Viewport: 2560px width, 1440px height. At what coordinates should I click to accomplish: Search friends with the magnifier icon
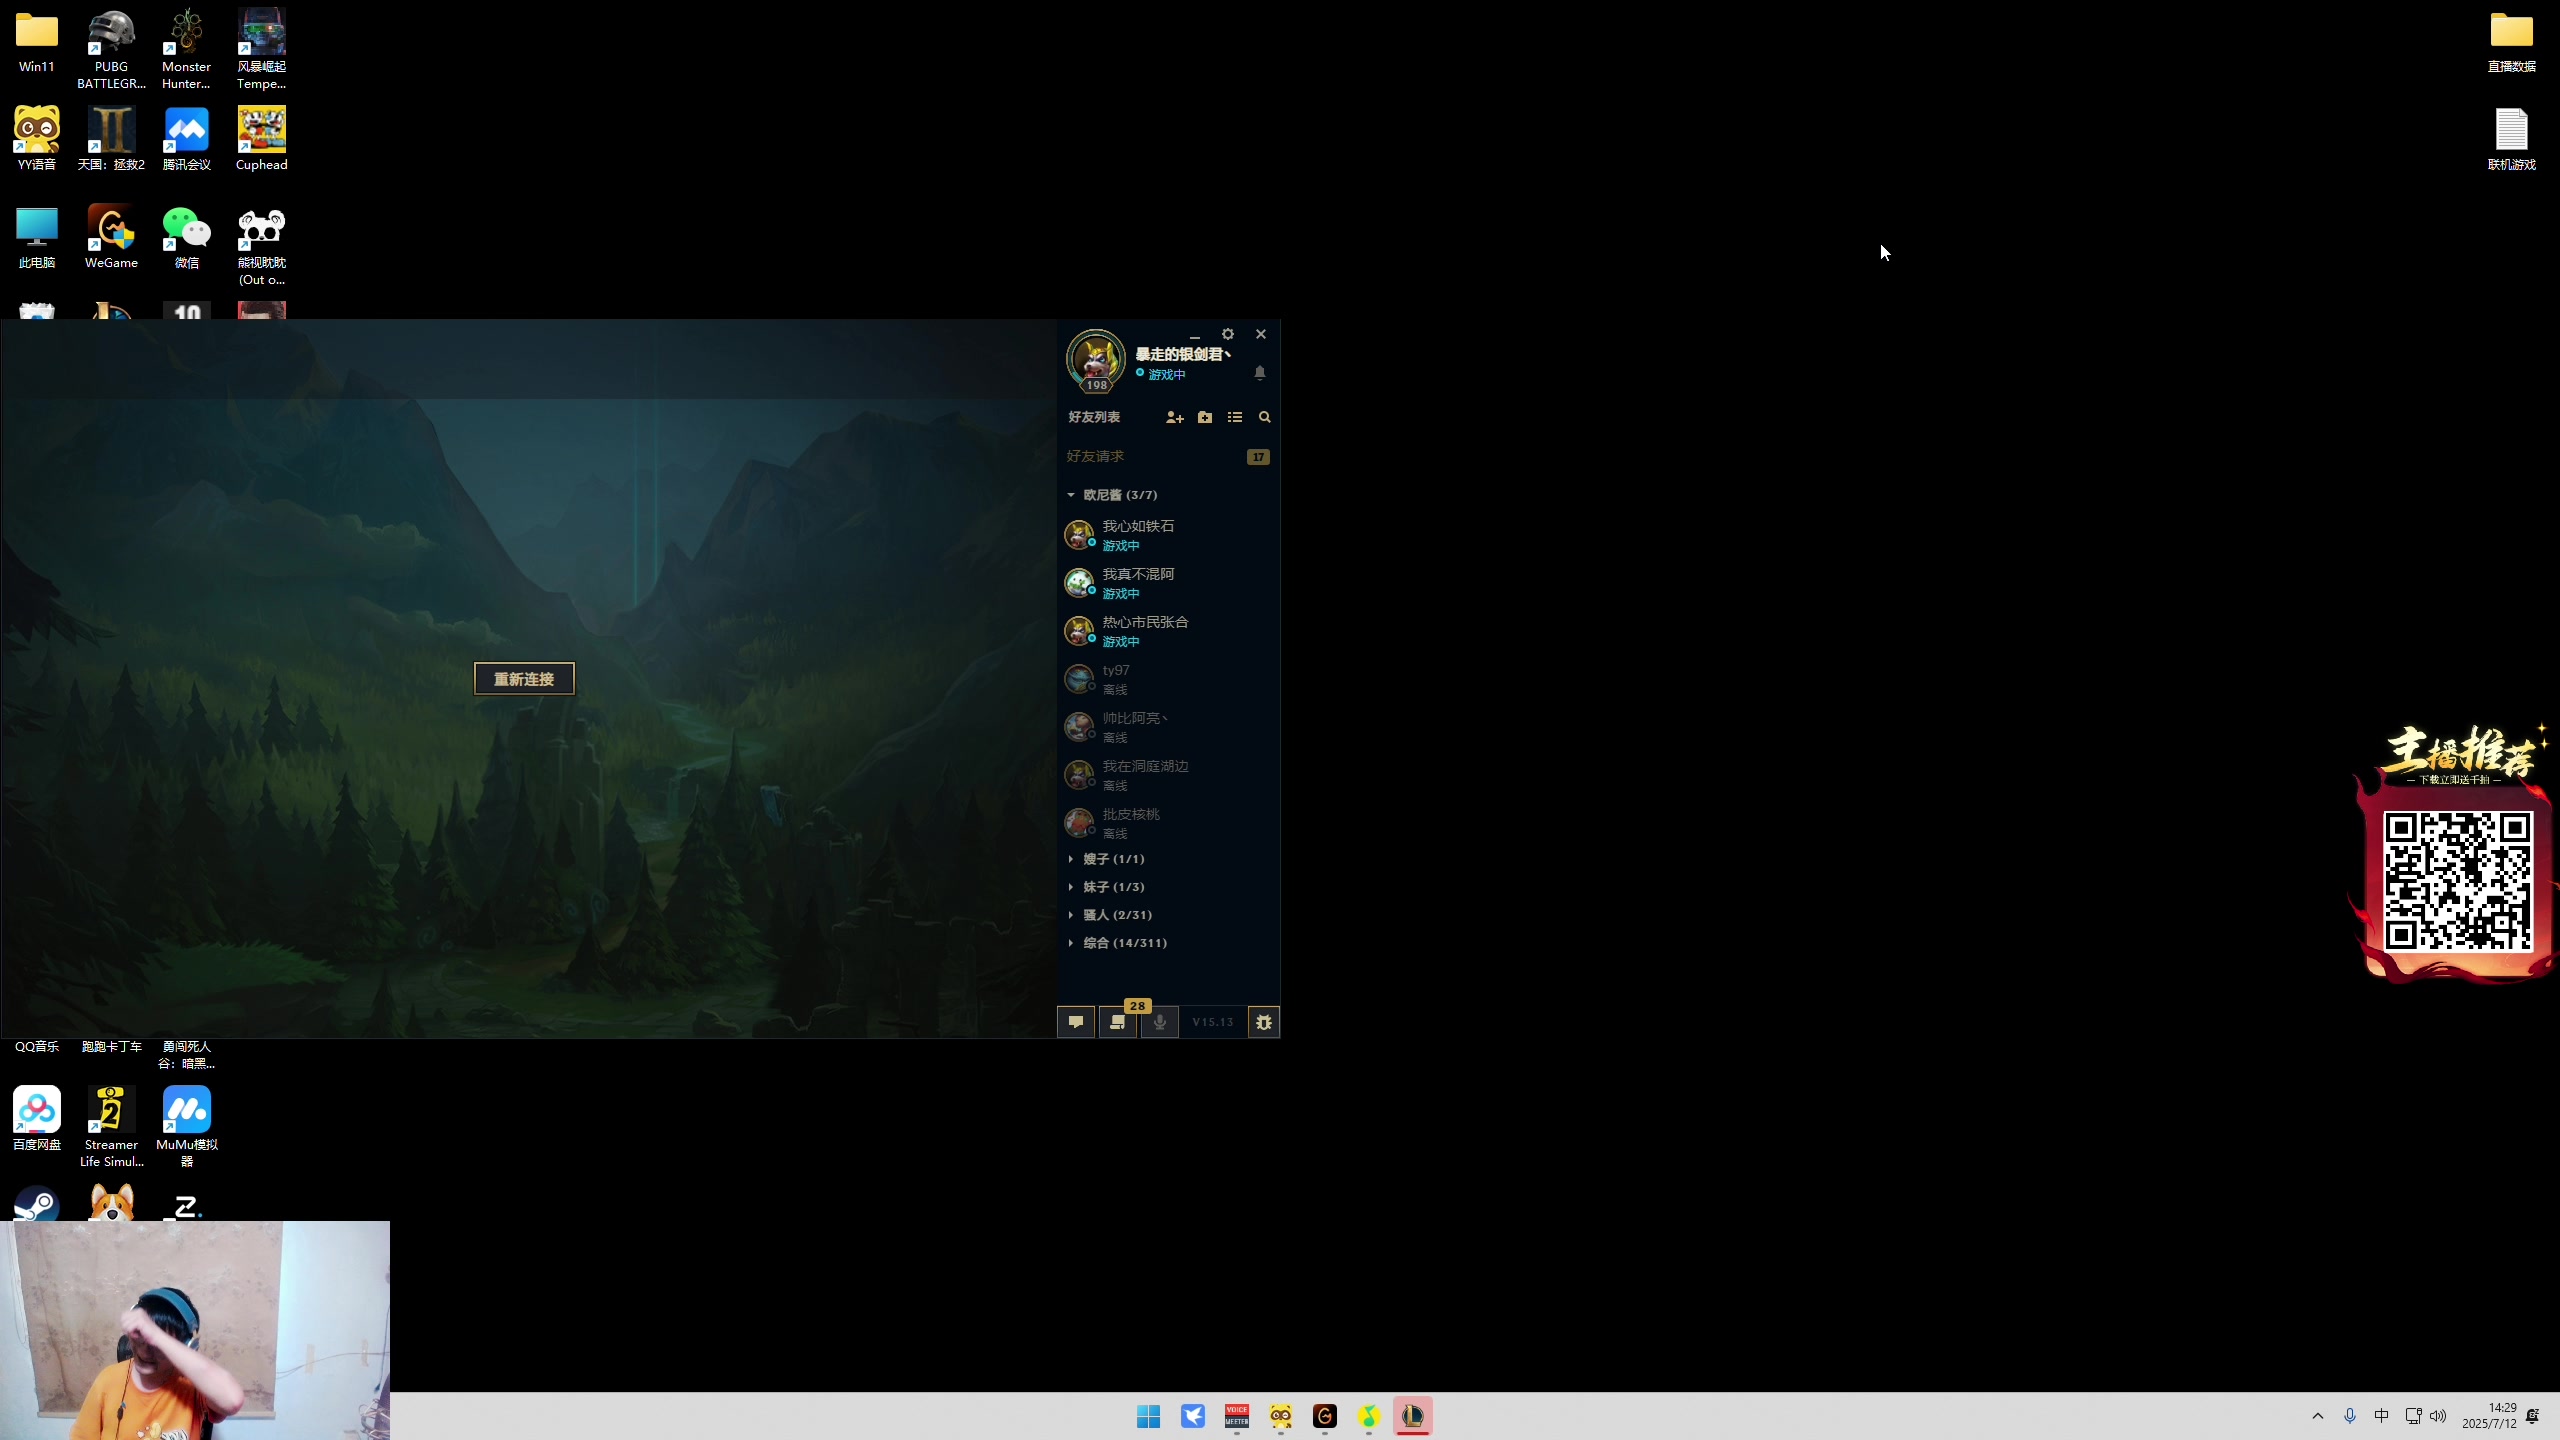tap(1265, 417)
